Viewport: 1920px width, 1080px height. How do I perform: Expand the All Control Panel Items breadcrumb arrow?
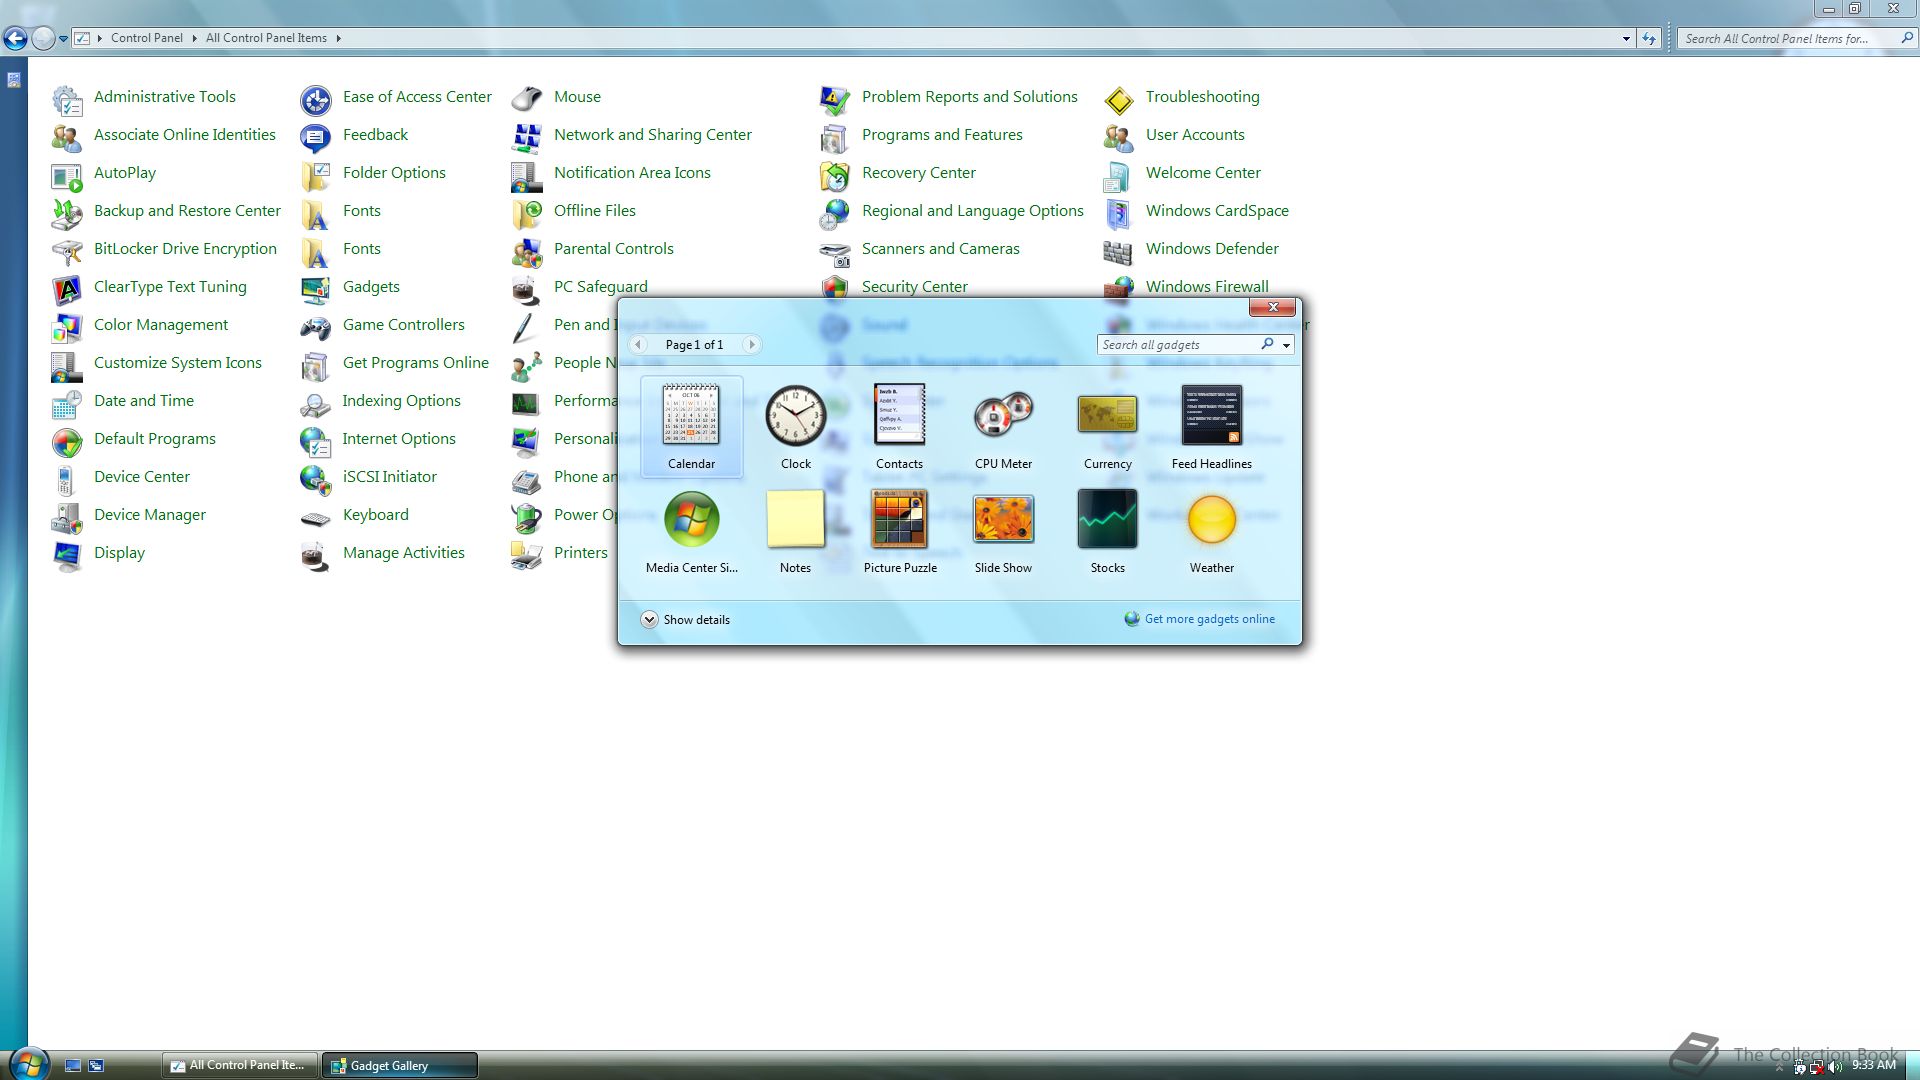tap(338, 38)
